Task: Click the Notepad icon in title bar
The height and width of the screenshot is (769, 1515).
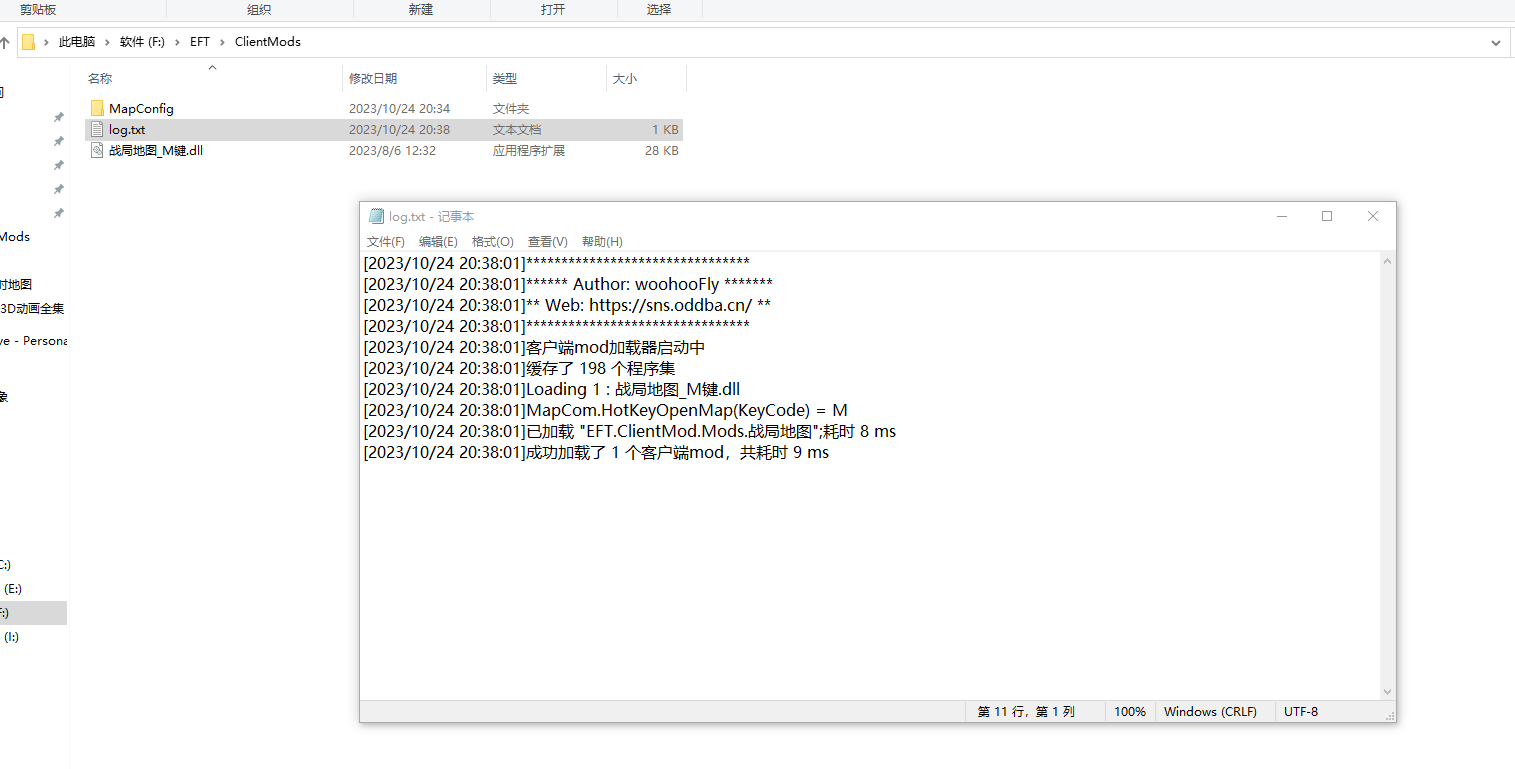Action: pos(376,216)
